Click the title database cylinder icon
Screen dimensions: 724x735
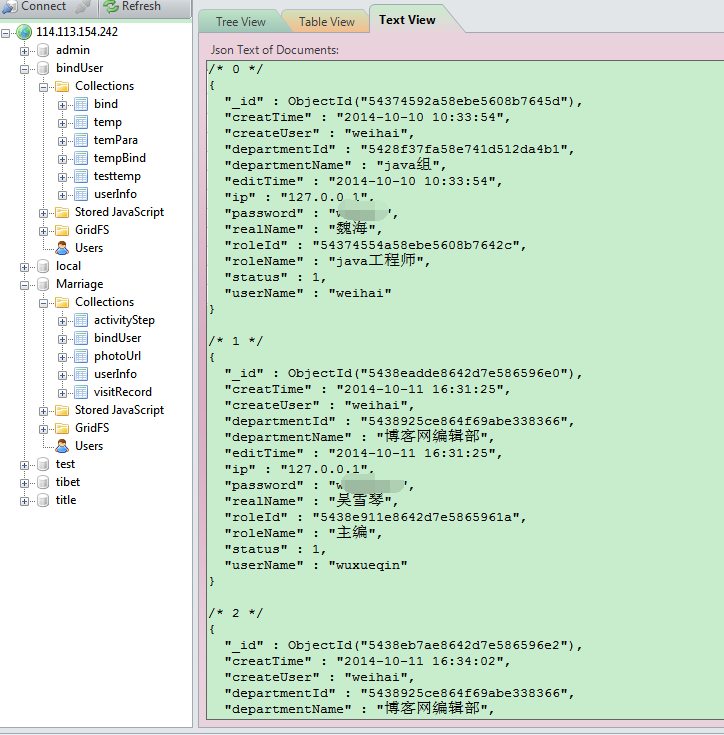click(x=43, y=500)
